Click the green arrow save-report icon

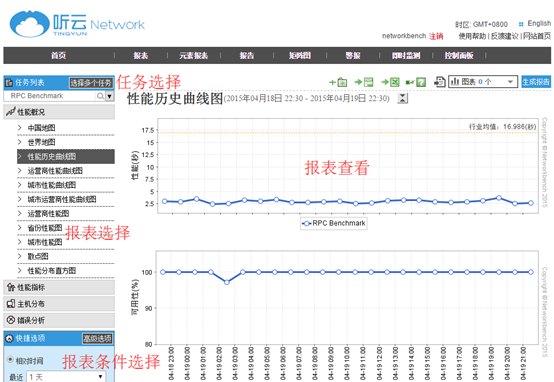pos(364,82)
